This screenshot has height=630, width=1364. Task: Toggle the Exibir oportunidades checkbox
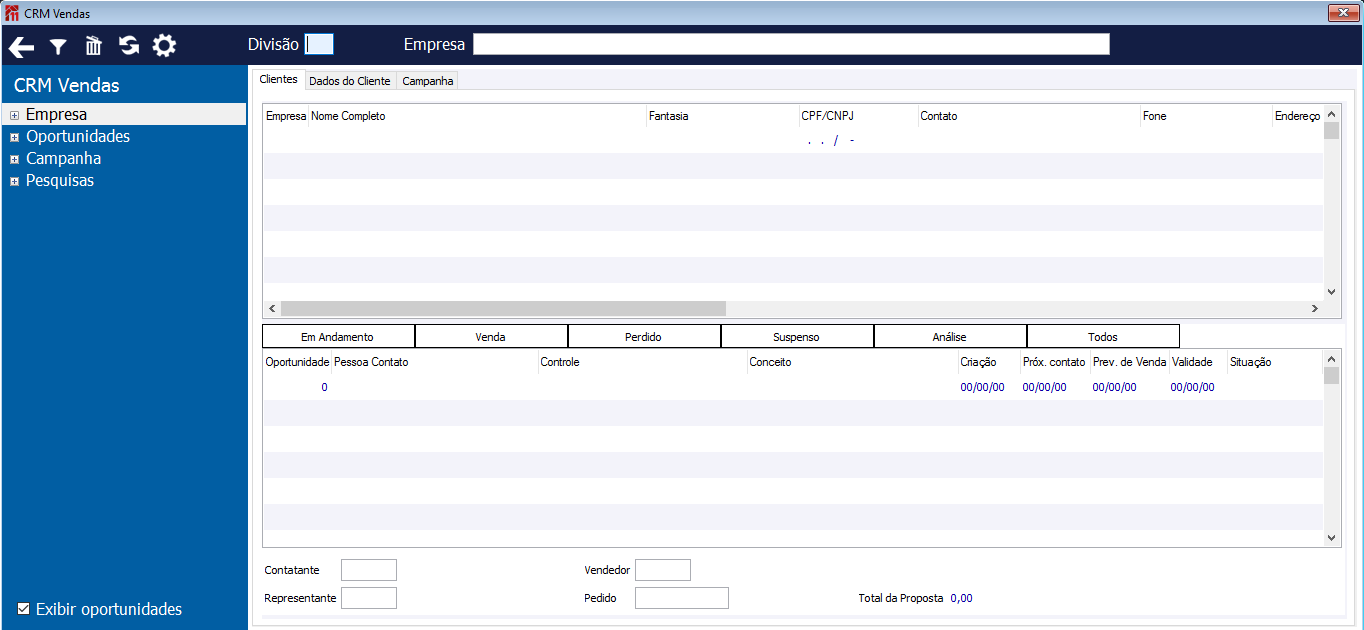click(24, 609)
